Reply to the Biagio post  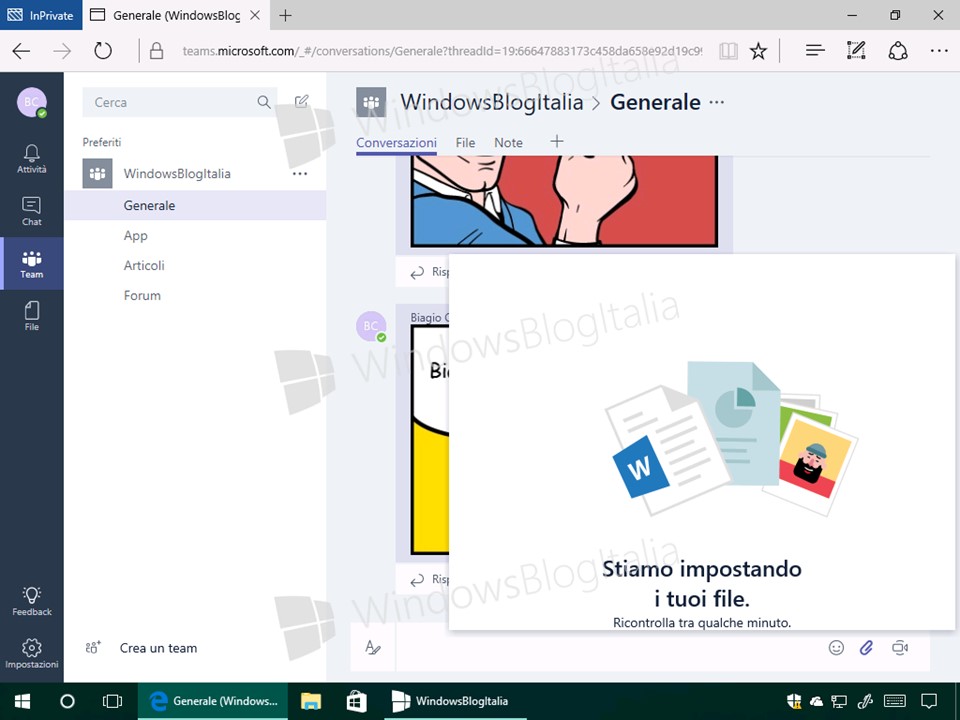[x=429, y=579]
